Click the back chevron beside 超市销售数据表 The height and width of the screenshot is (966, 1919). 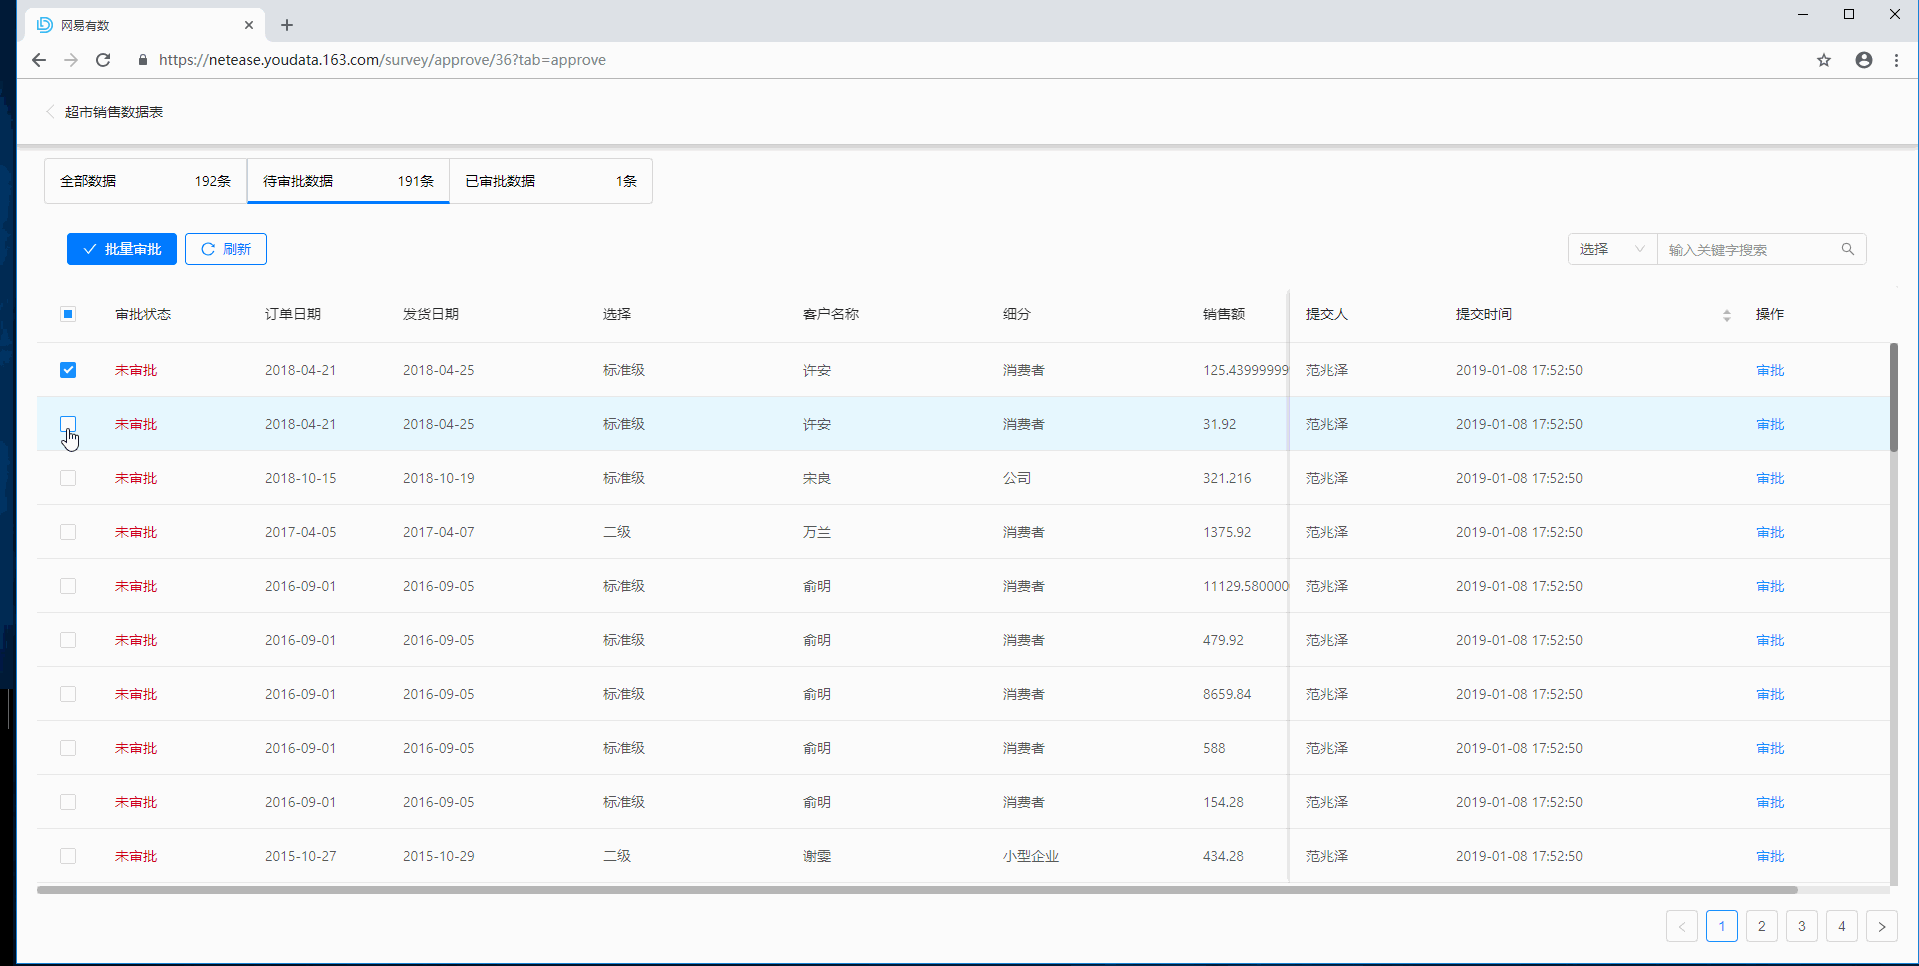coord(50,112)
